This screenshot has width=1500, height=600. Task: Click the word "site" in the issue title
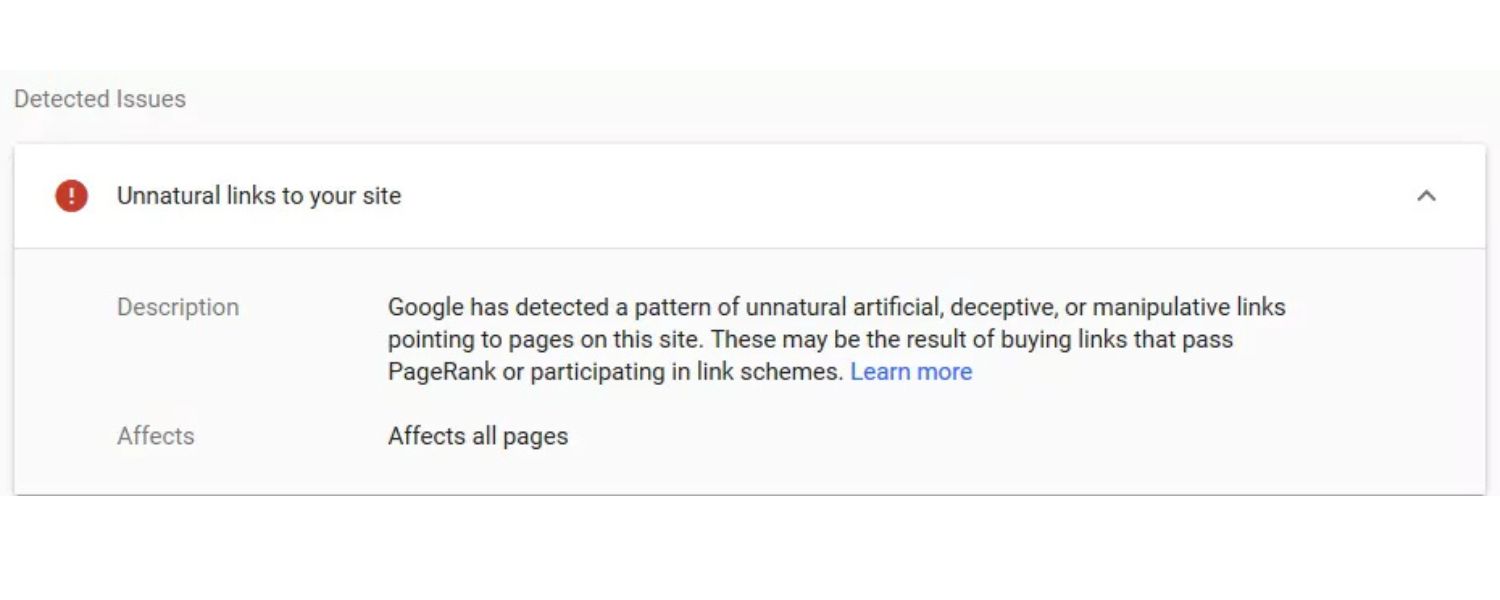[382, 196]
